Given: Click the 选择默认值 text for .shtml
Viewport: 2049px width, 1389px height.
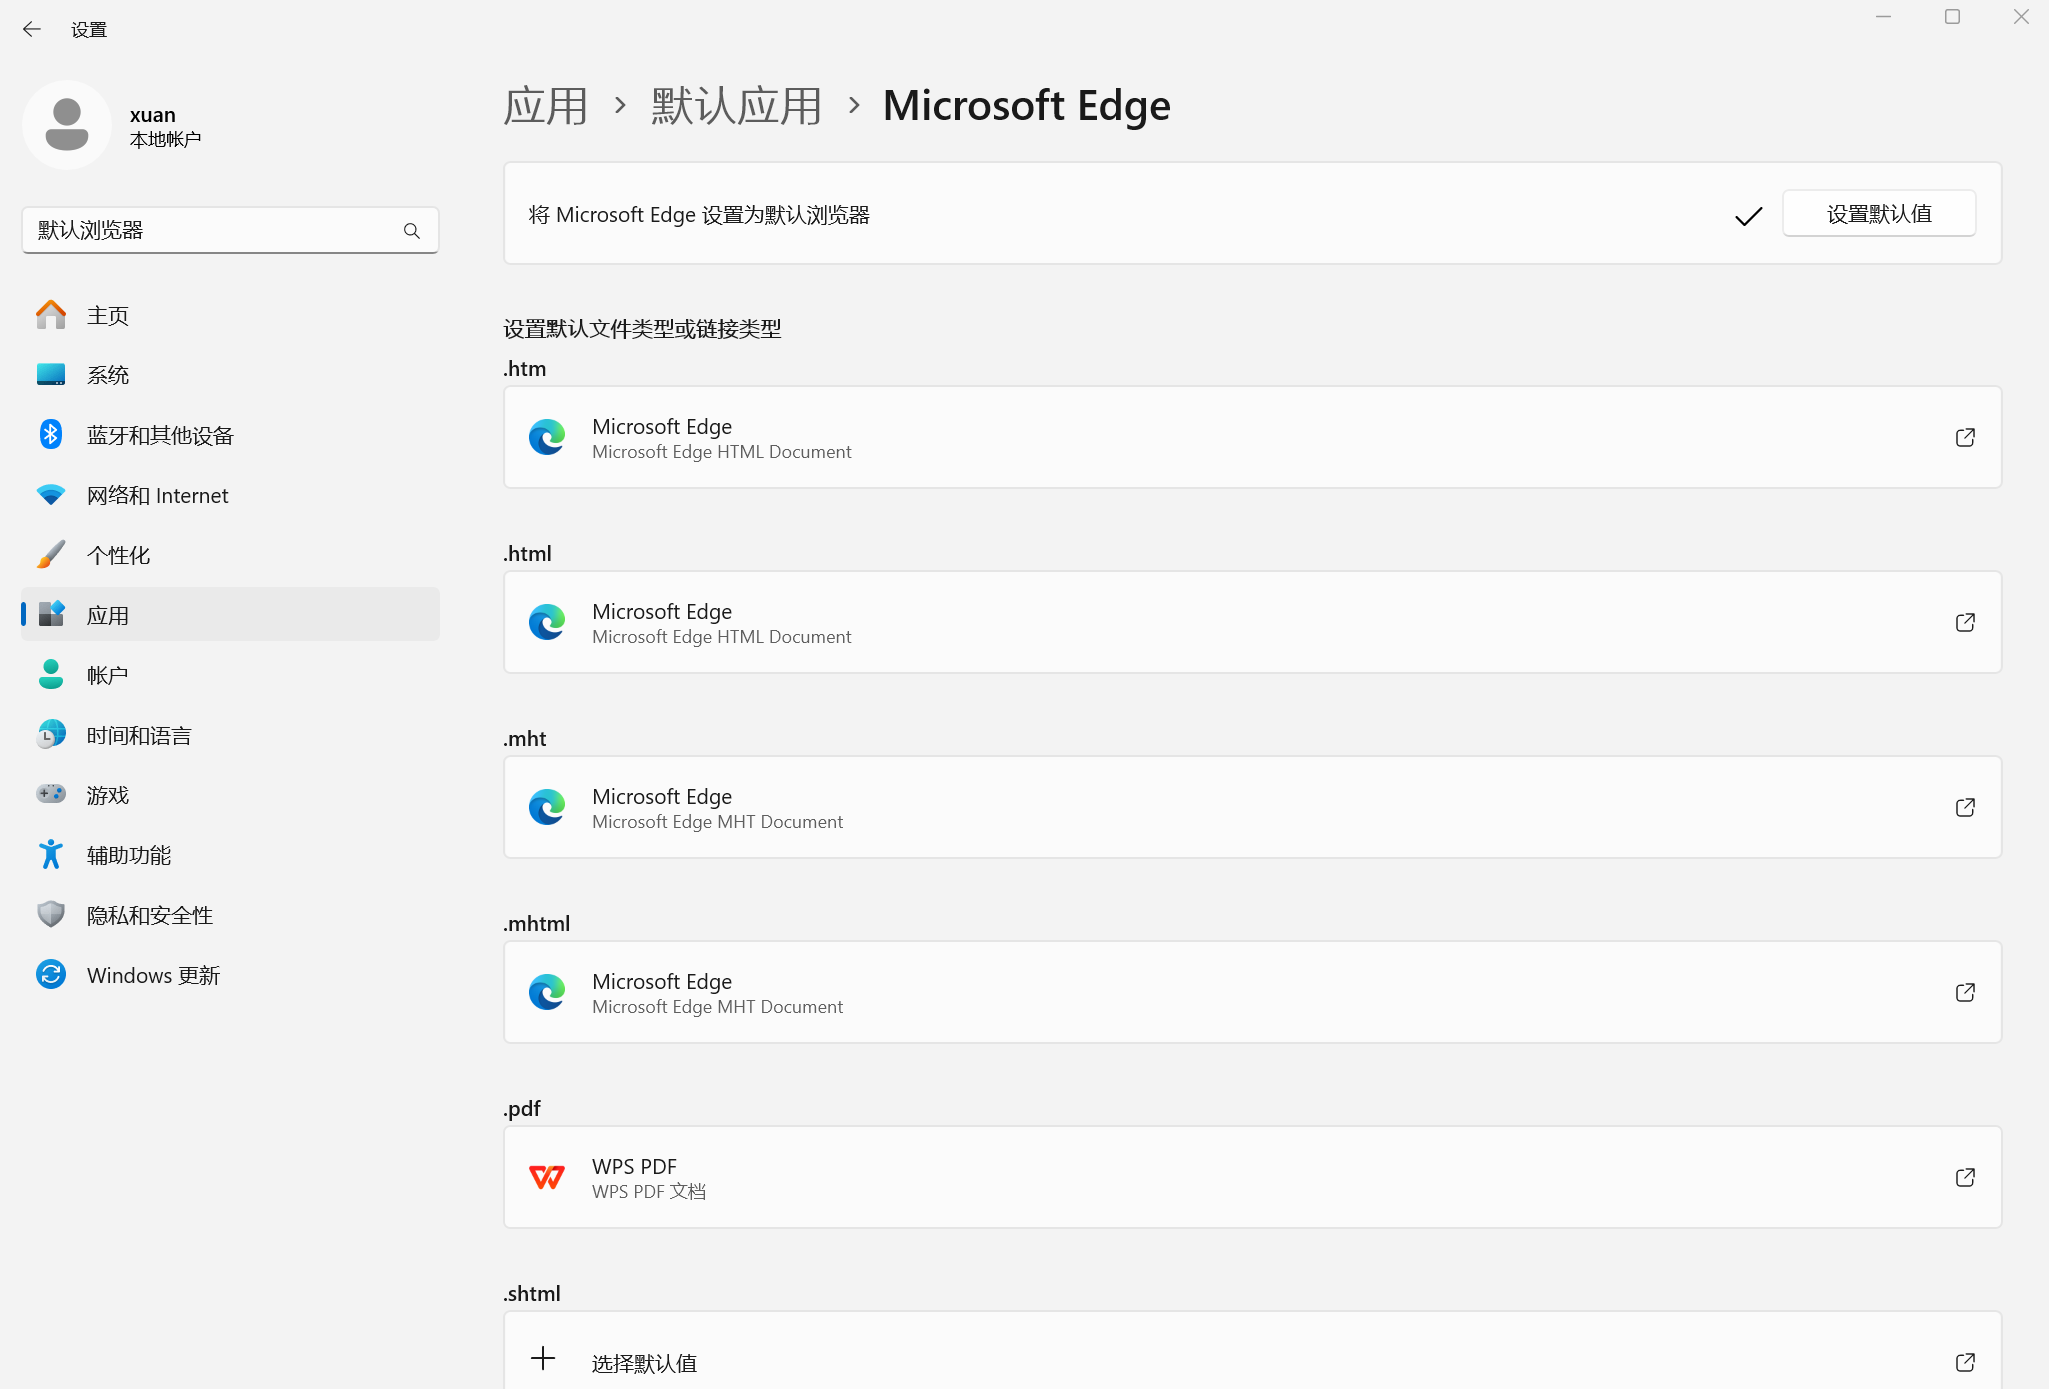Looking at the screenshot, I should pos(644,1364).
